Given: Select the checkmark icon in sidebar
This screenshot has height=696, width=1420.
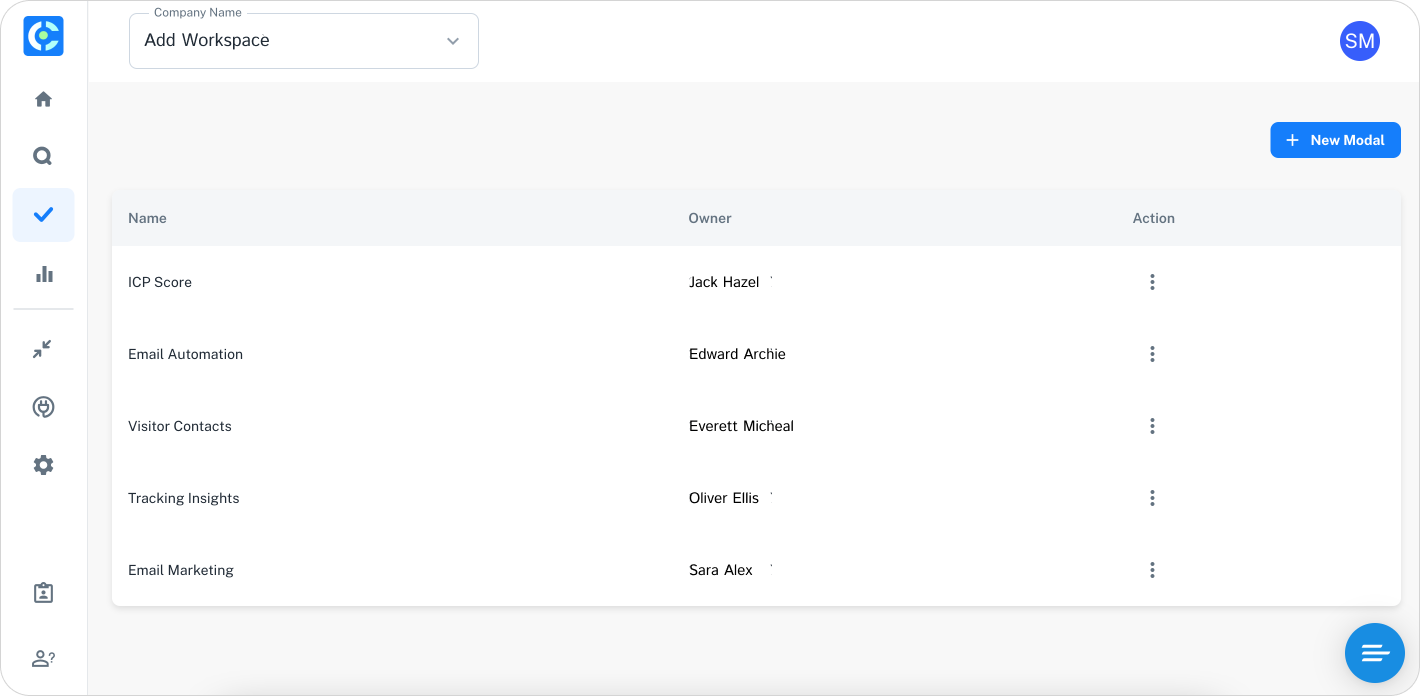Looking at the screenshot, I should pyautogui.click(x=43, y=215).
